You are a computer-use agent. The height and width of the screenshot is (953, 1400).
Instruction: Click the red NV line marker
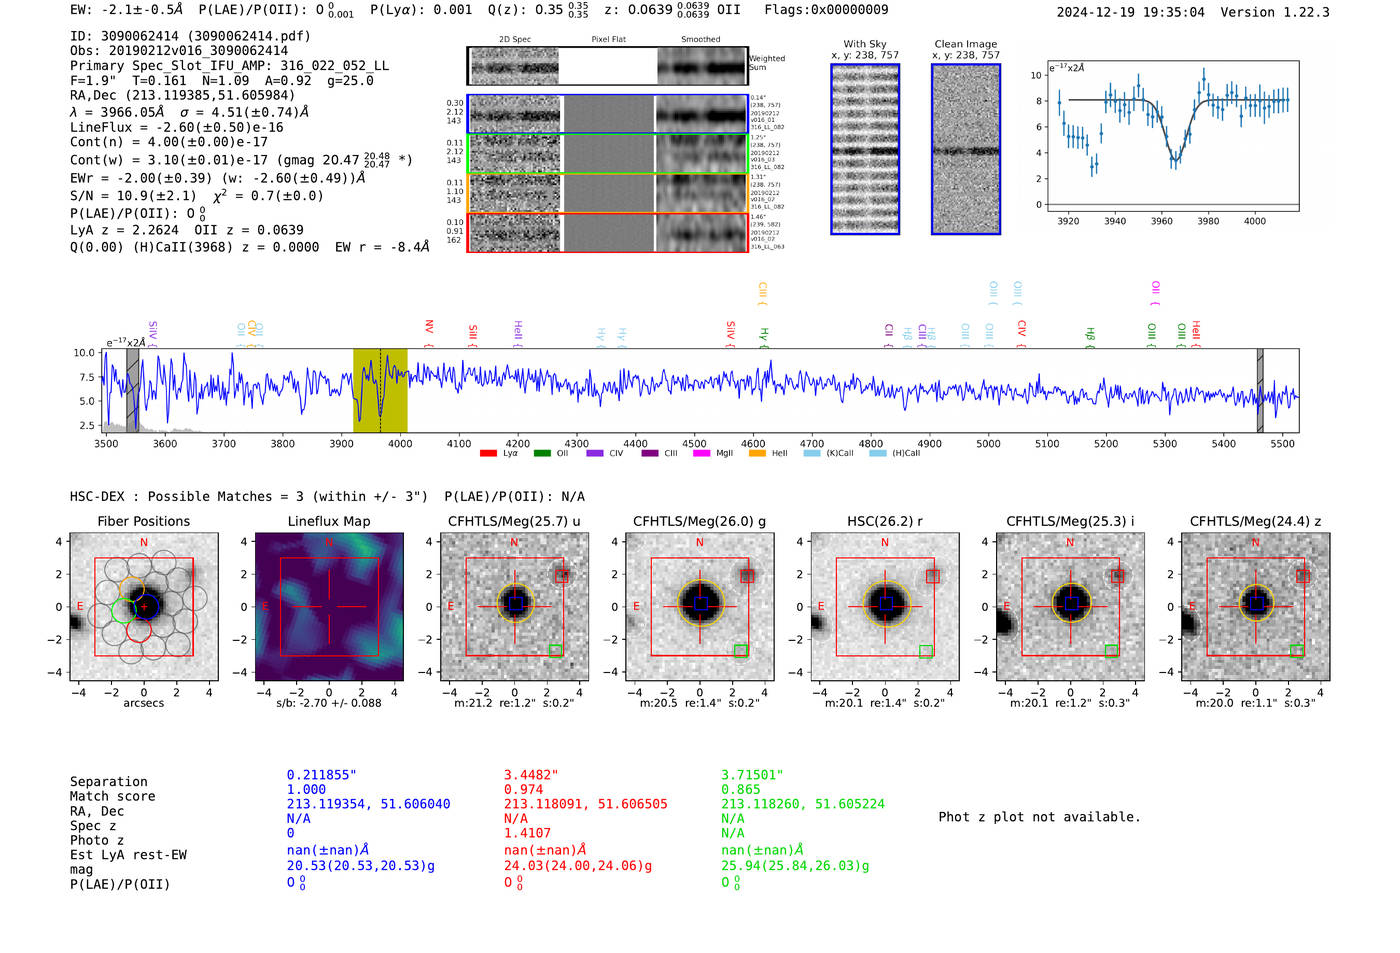[x=429, y=328]
